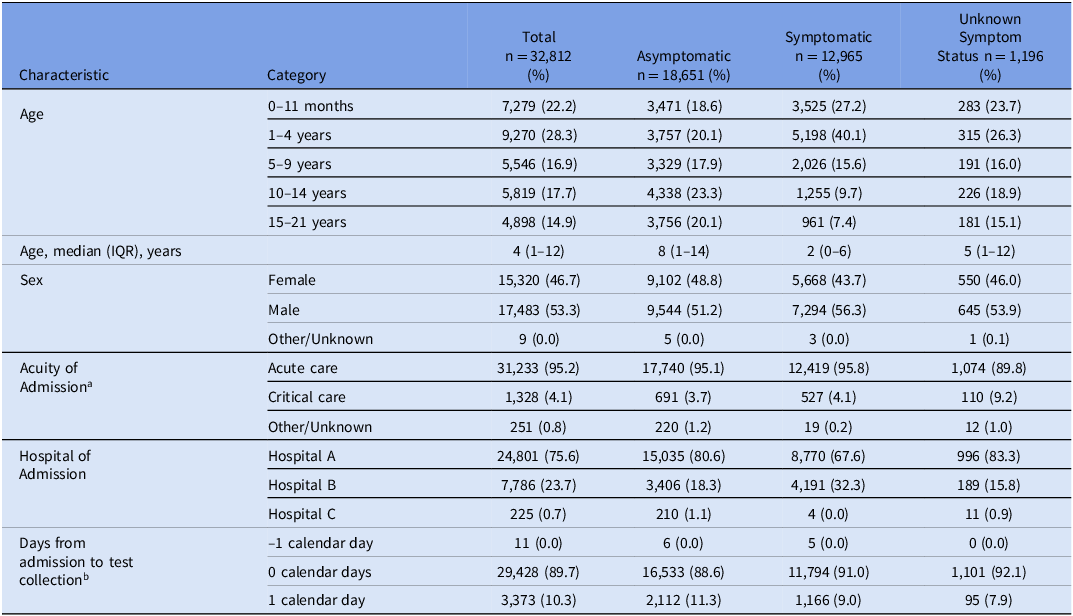The image size is (1073, 616).
Task: Select the Hospital C category cell
Action: (302, 514)
